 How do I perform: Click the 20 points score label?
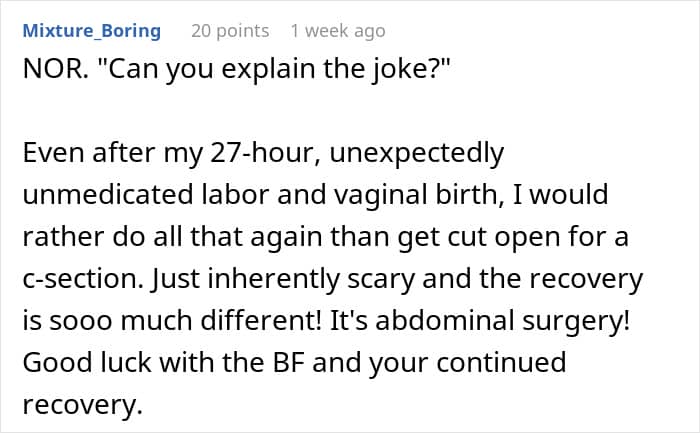(x=230, y=31)
